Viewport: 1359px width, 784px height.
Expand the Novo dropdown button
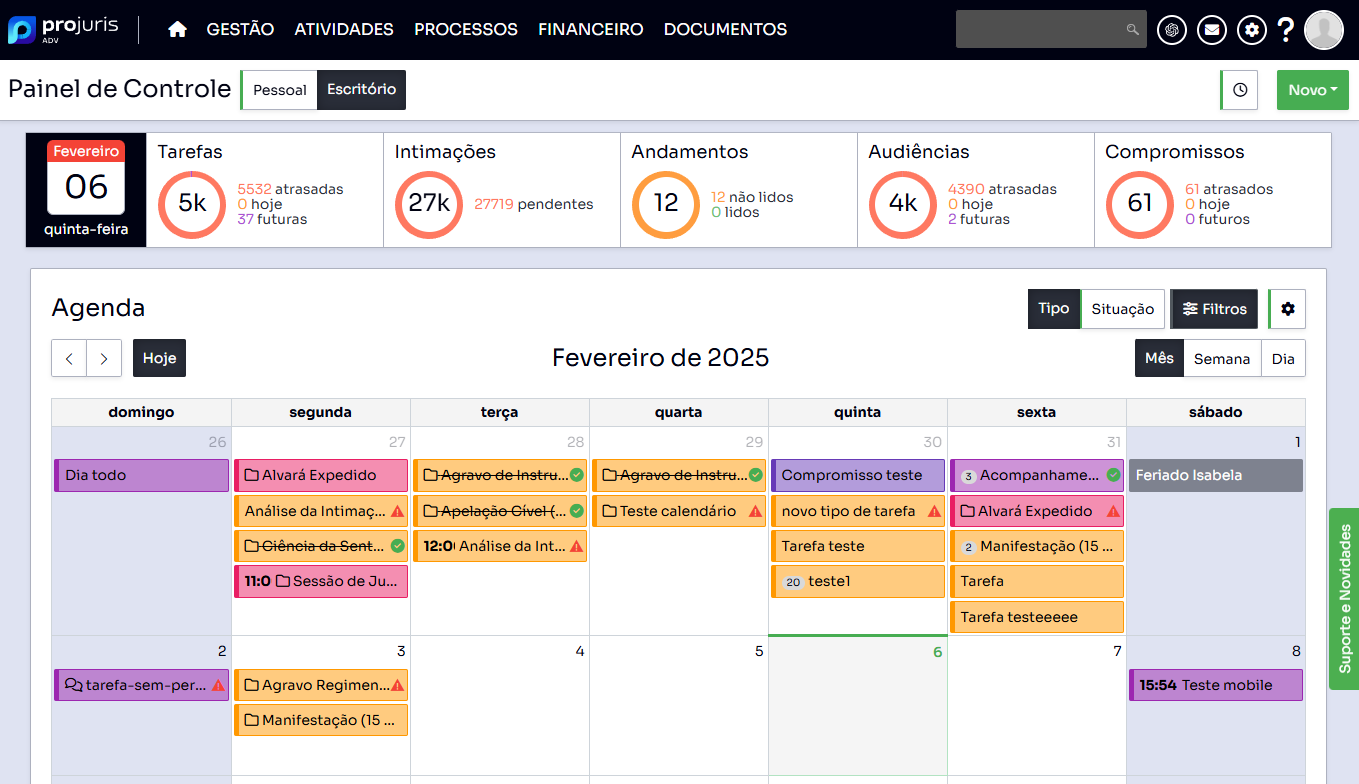coord(1312,90)
